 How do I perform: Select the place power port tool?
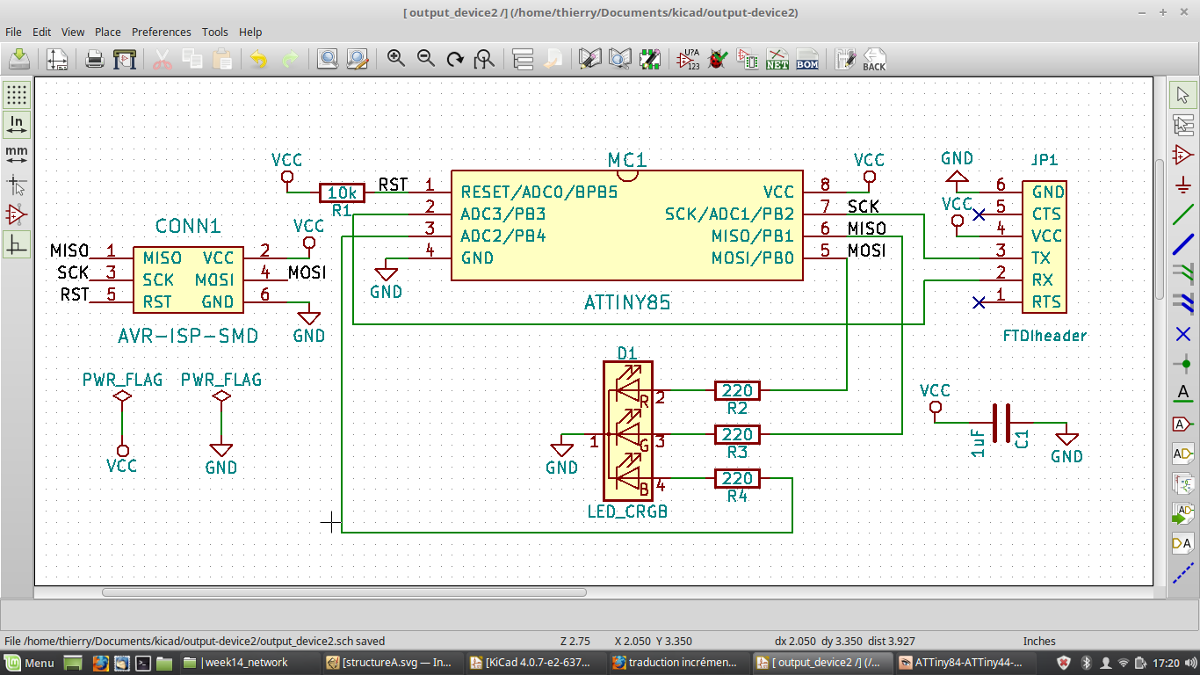tap(1183, 185)
